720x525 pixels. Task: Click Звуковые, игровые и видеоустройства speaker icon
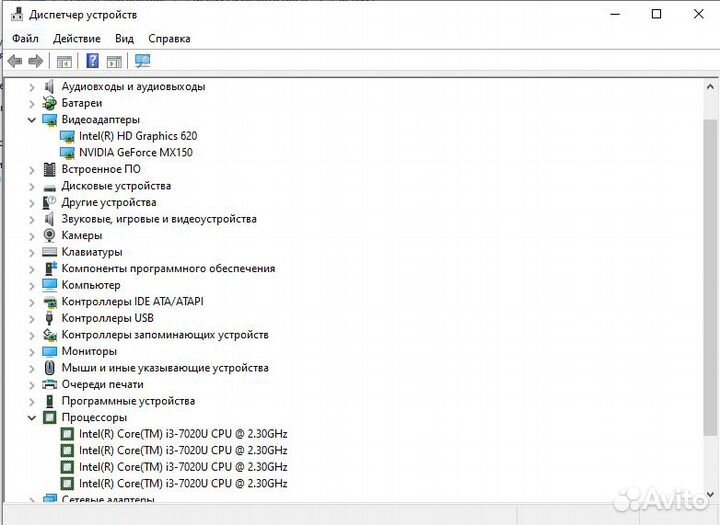pyautogui.click(x=49, y=219)
